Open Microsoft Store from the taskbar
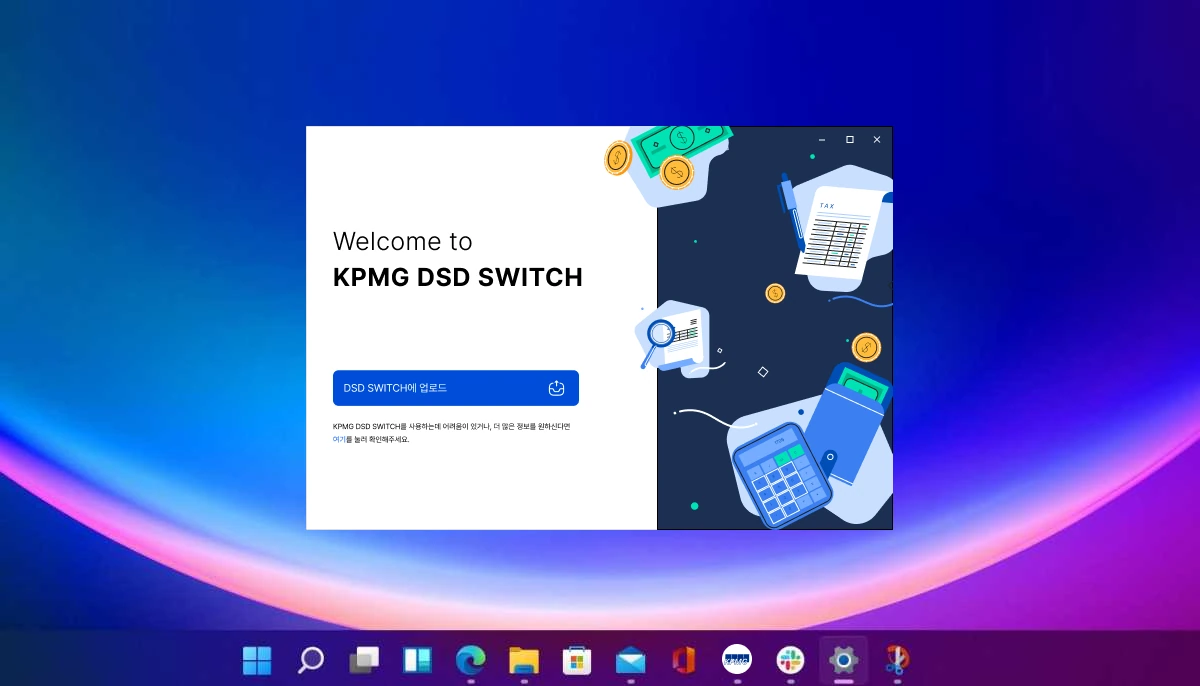 [x=577, y=660]
